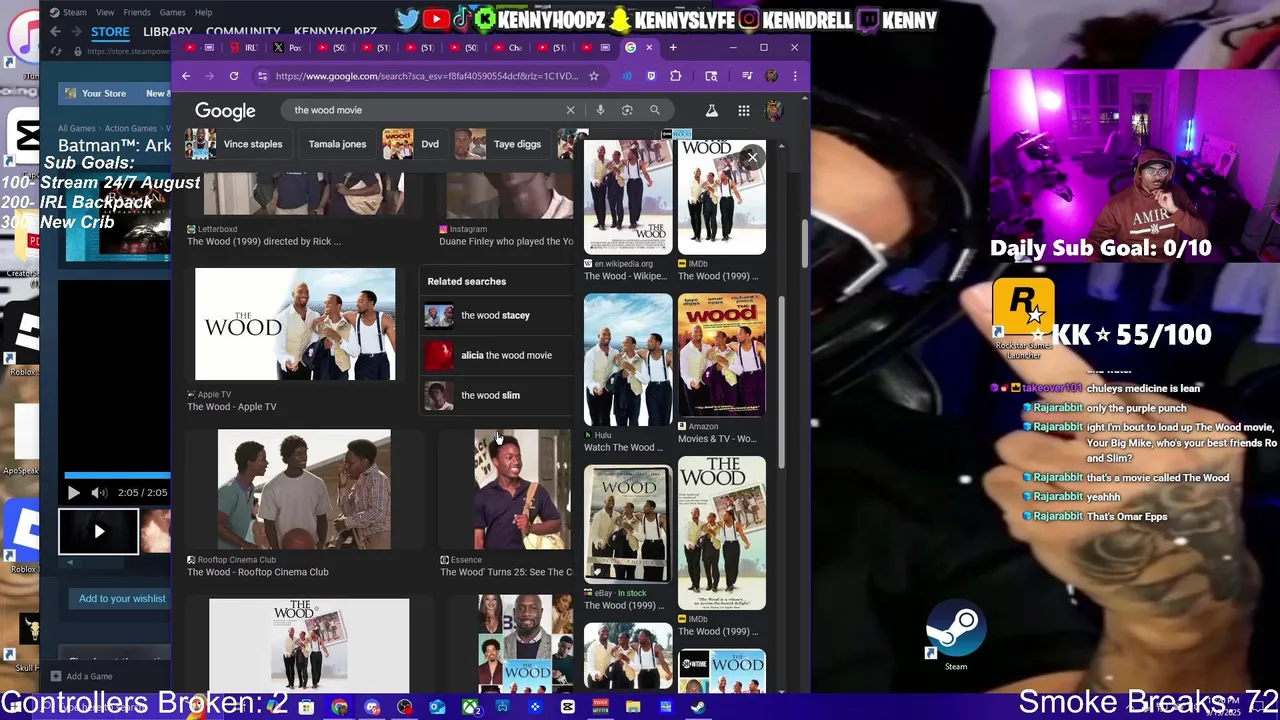Image resolution: width=1280 pixels, height=720 pixels.
Task: Seek on the Steam video progress bar
Action: click(117, 476)
